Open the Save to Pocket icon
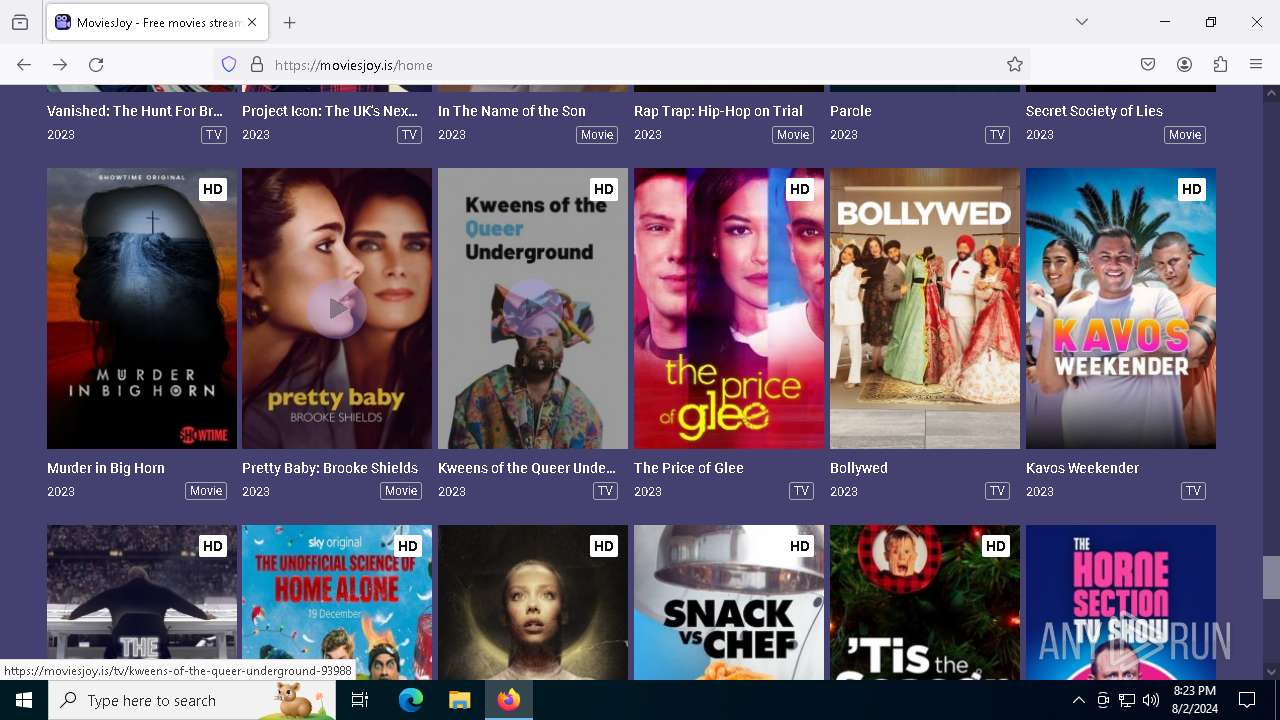 coord(1148,65)
